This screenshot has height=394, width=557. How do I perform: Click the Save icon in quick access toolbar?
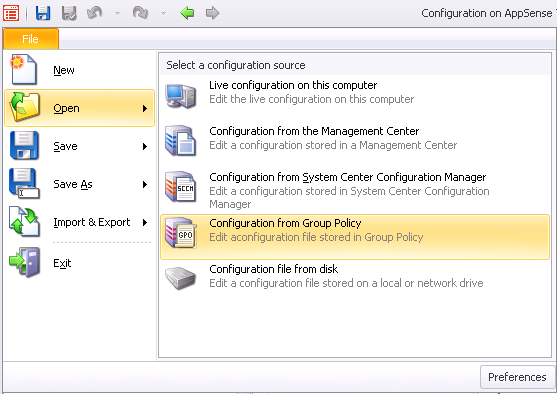point(43,13)
